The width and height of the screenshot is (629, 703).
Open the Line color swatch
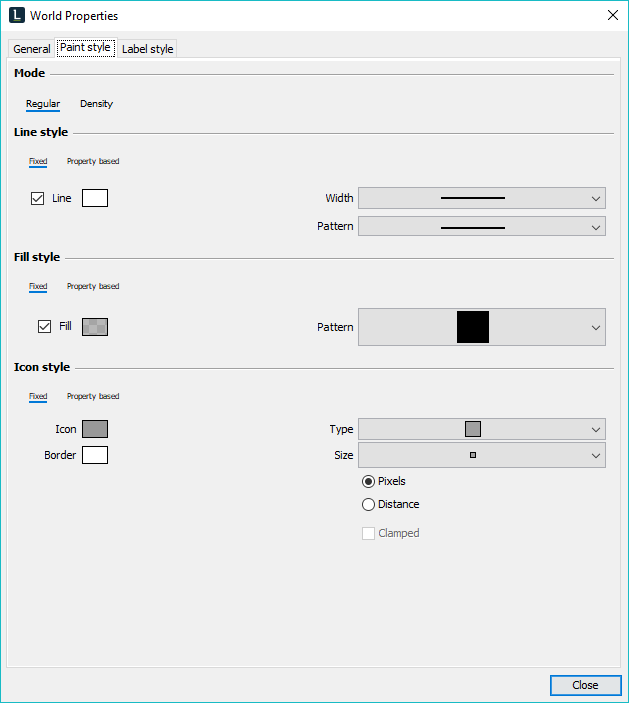(95, 198)
